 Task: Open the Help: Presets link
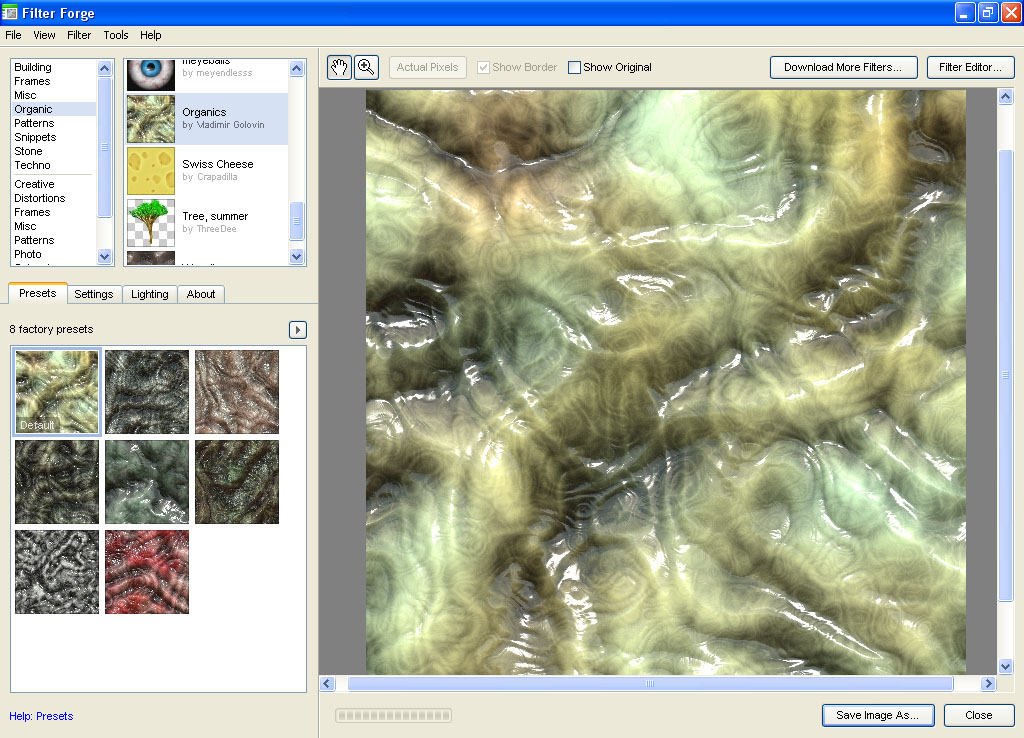pos(41,716)
